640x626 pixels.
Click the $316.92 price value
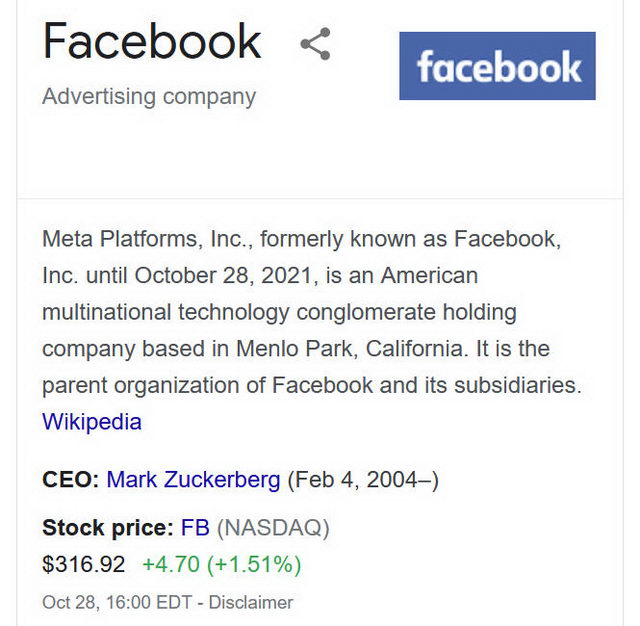(84, 565)
